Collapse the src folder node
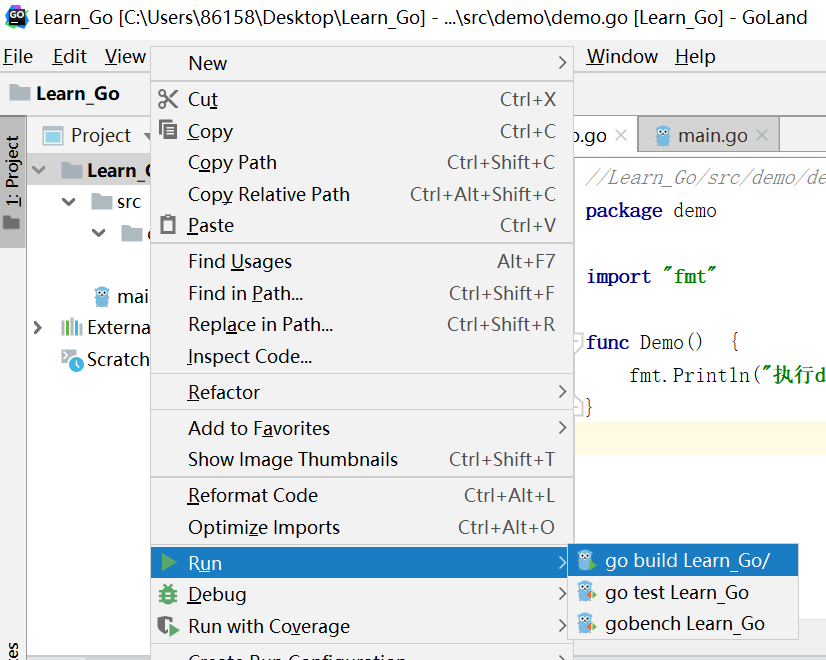Image resolution: width=826 pixels, height=660 pixels. 68,202
